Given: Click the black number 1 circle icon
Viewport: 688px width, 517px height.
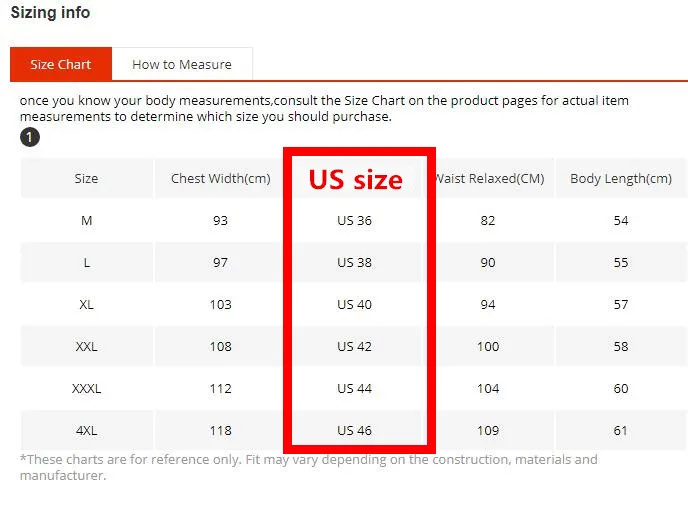Looking at the screenshot, I should (30, 137).
